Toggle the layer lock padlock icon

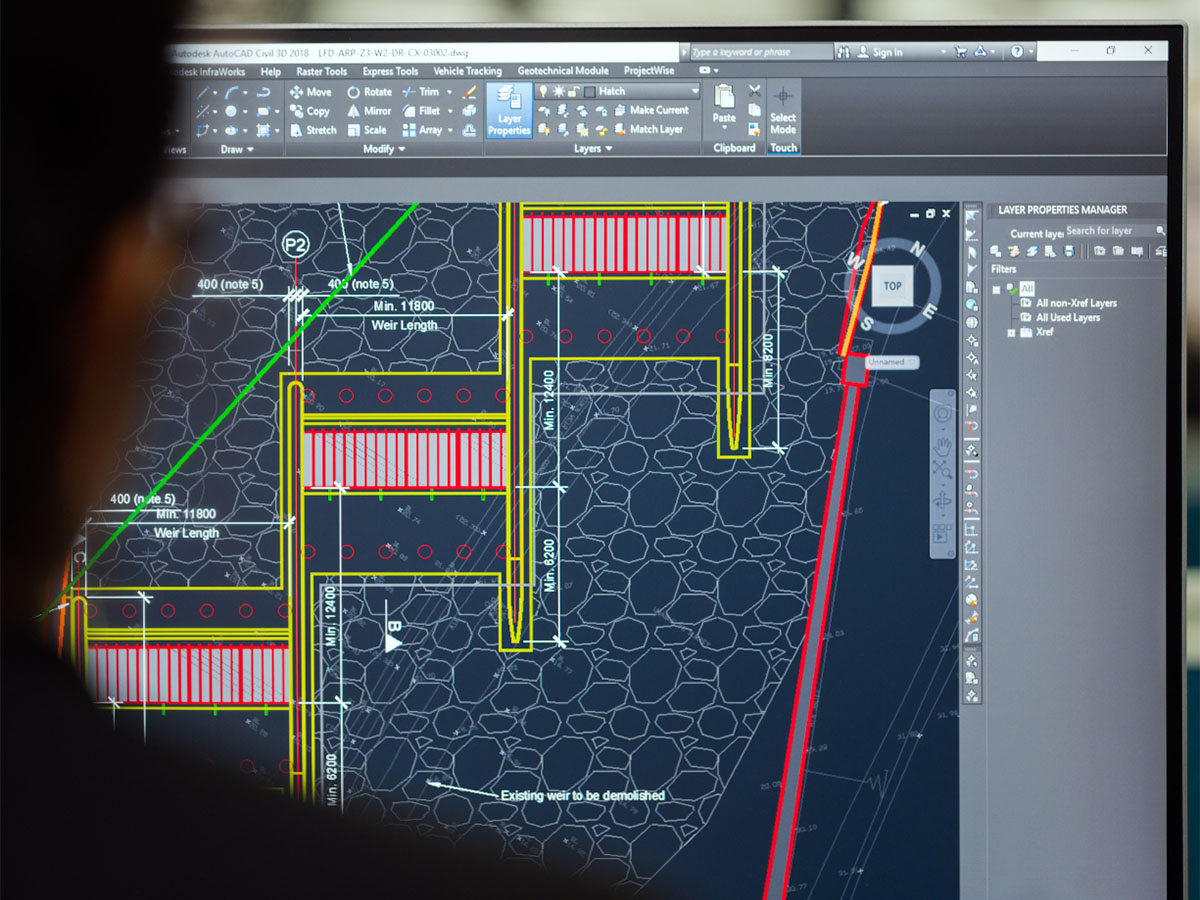click(x=574, y=91)
